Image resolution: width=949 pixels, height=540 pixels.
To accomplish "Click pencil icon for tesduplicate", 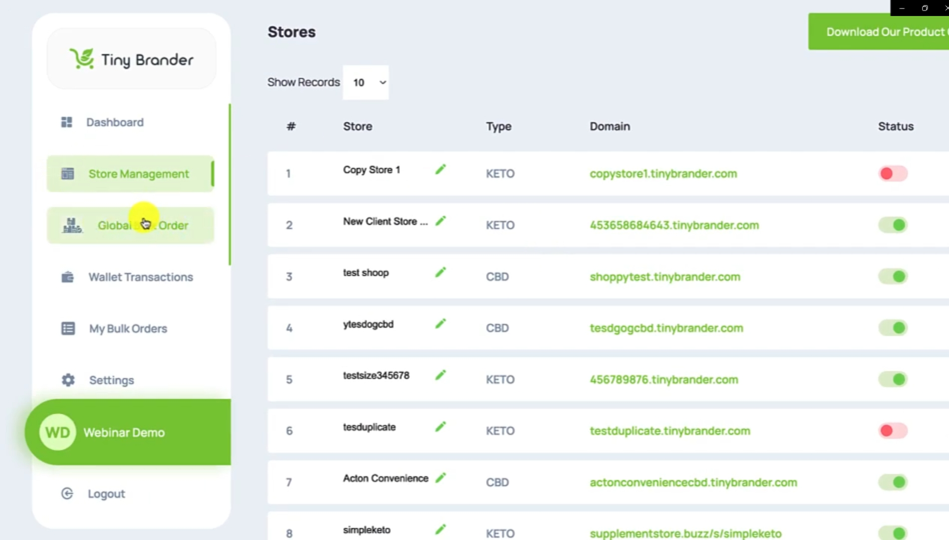I will [x=441, y=427].
